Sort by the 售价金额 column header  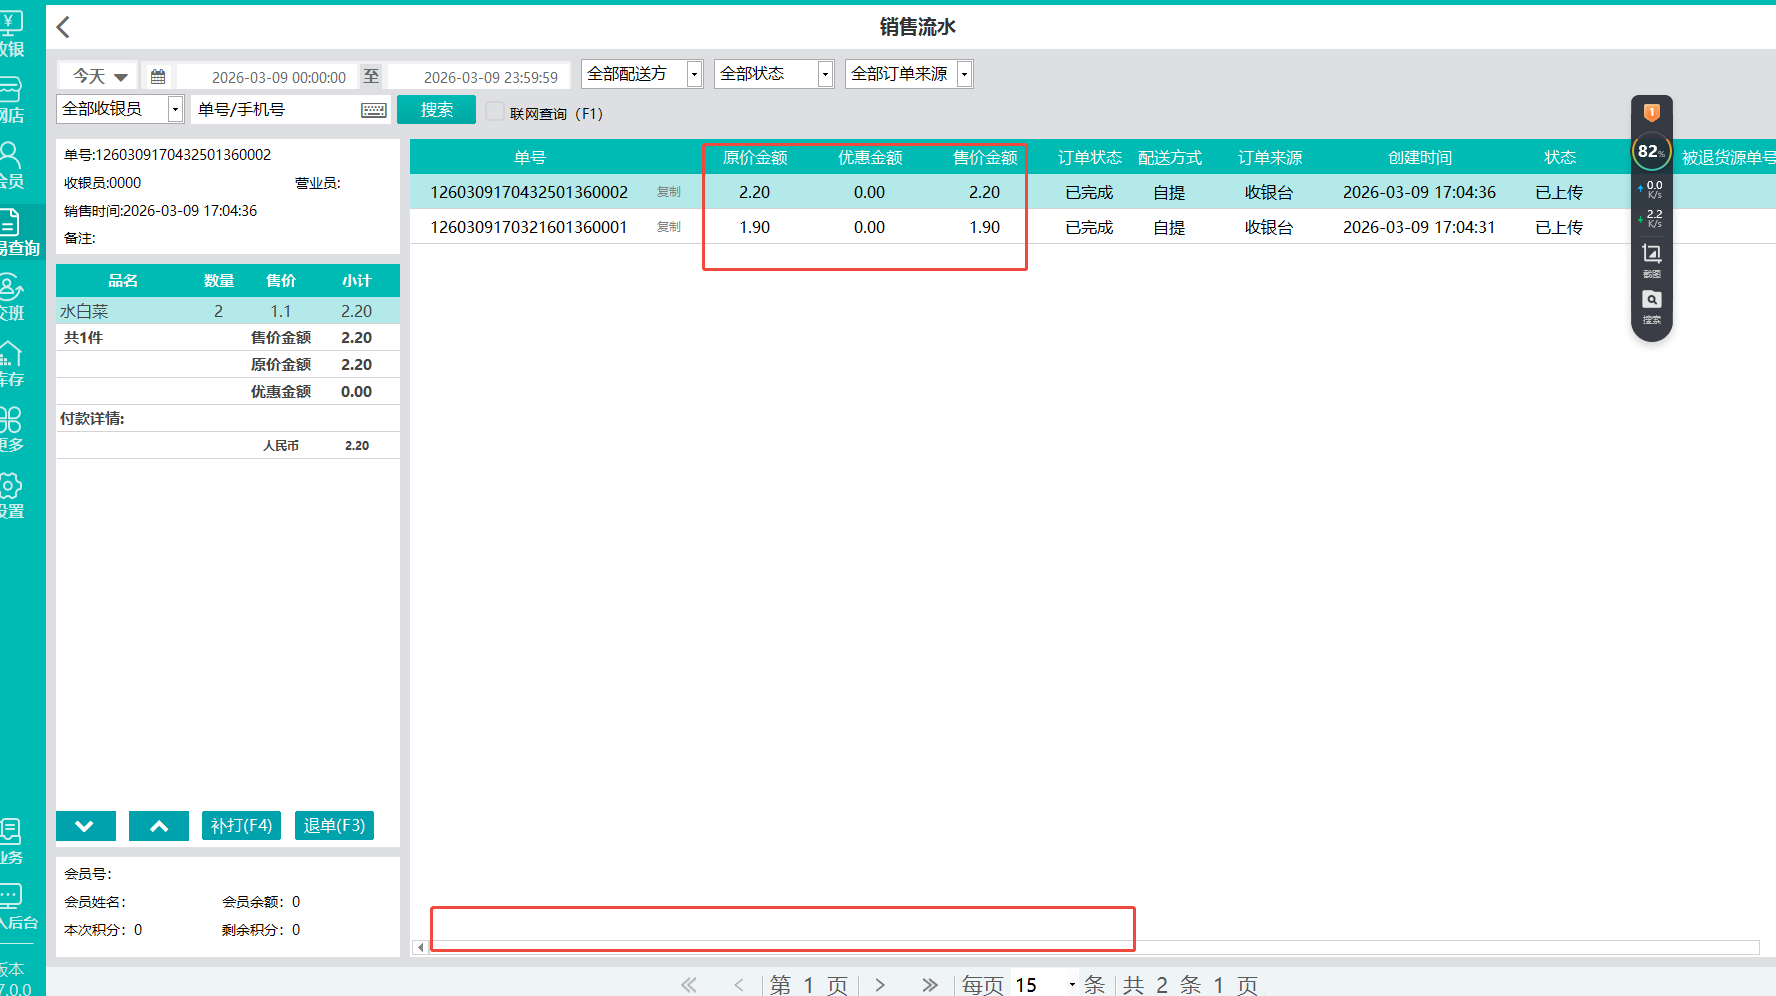click(985, 157)
